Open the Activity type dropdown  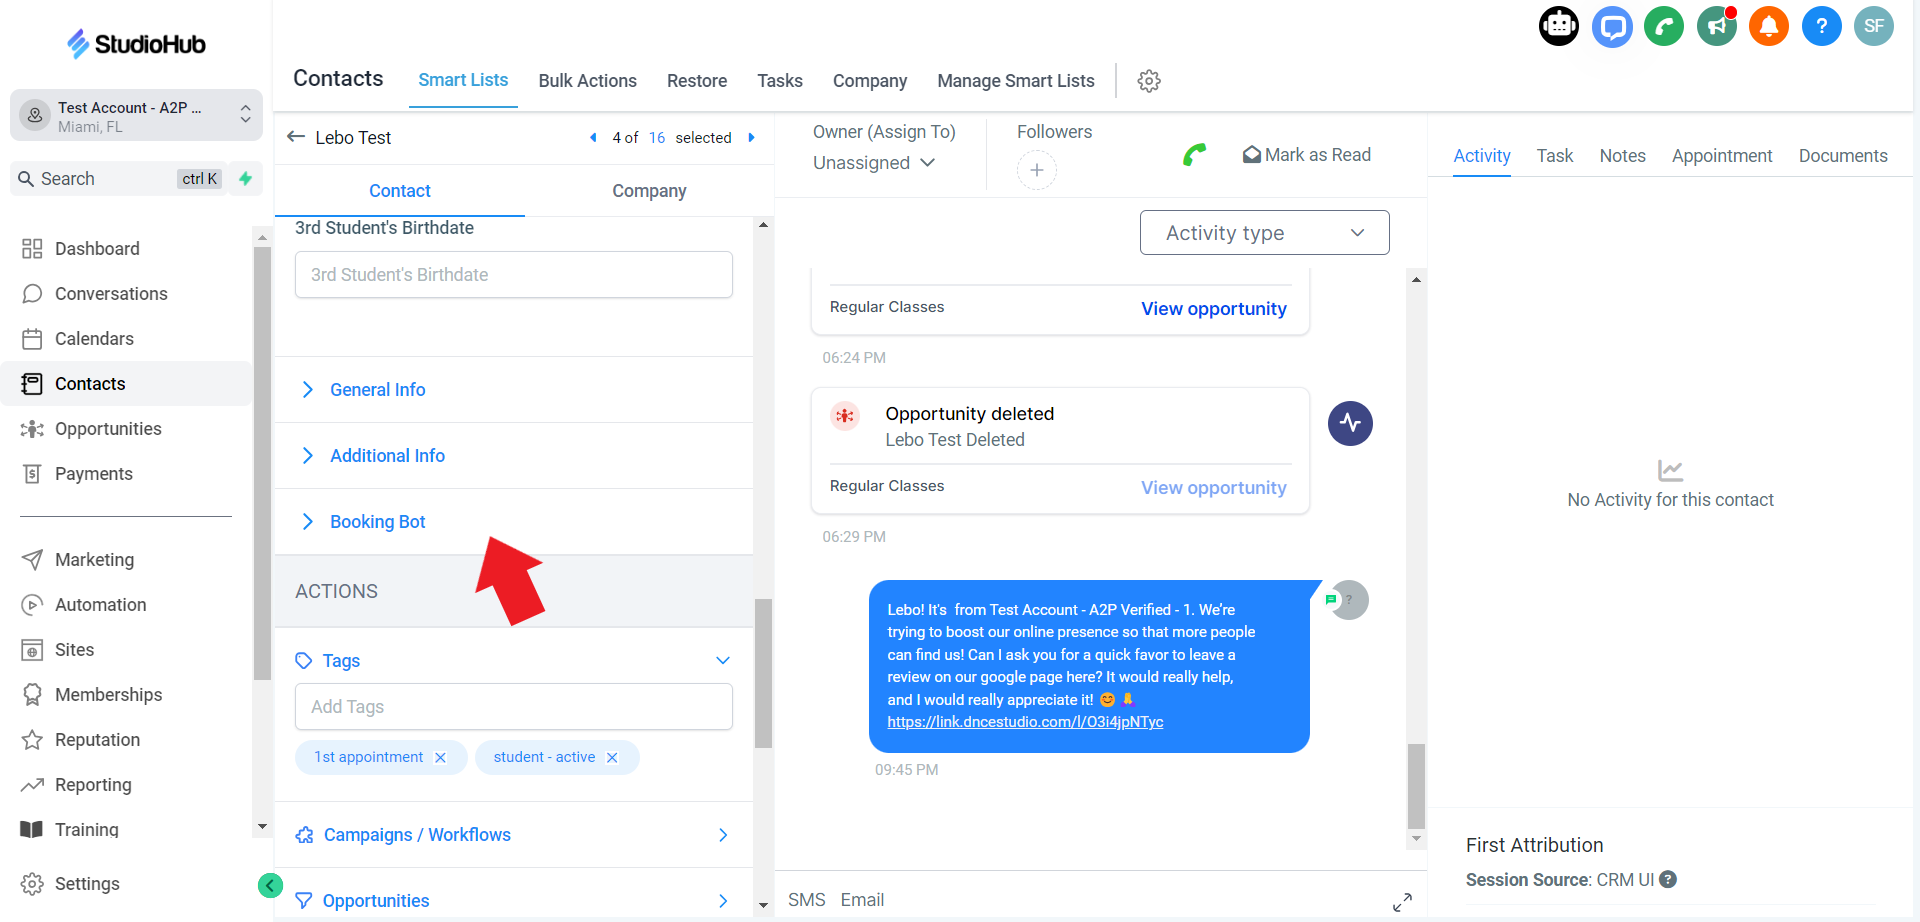click(1264, 232)
